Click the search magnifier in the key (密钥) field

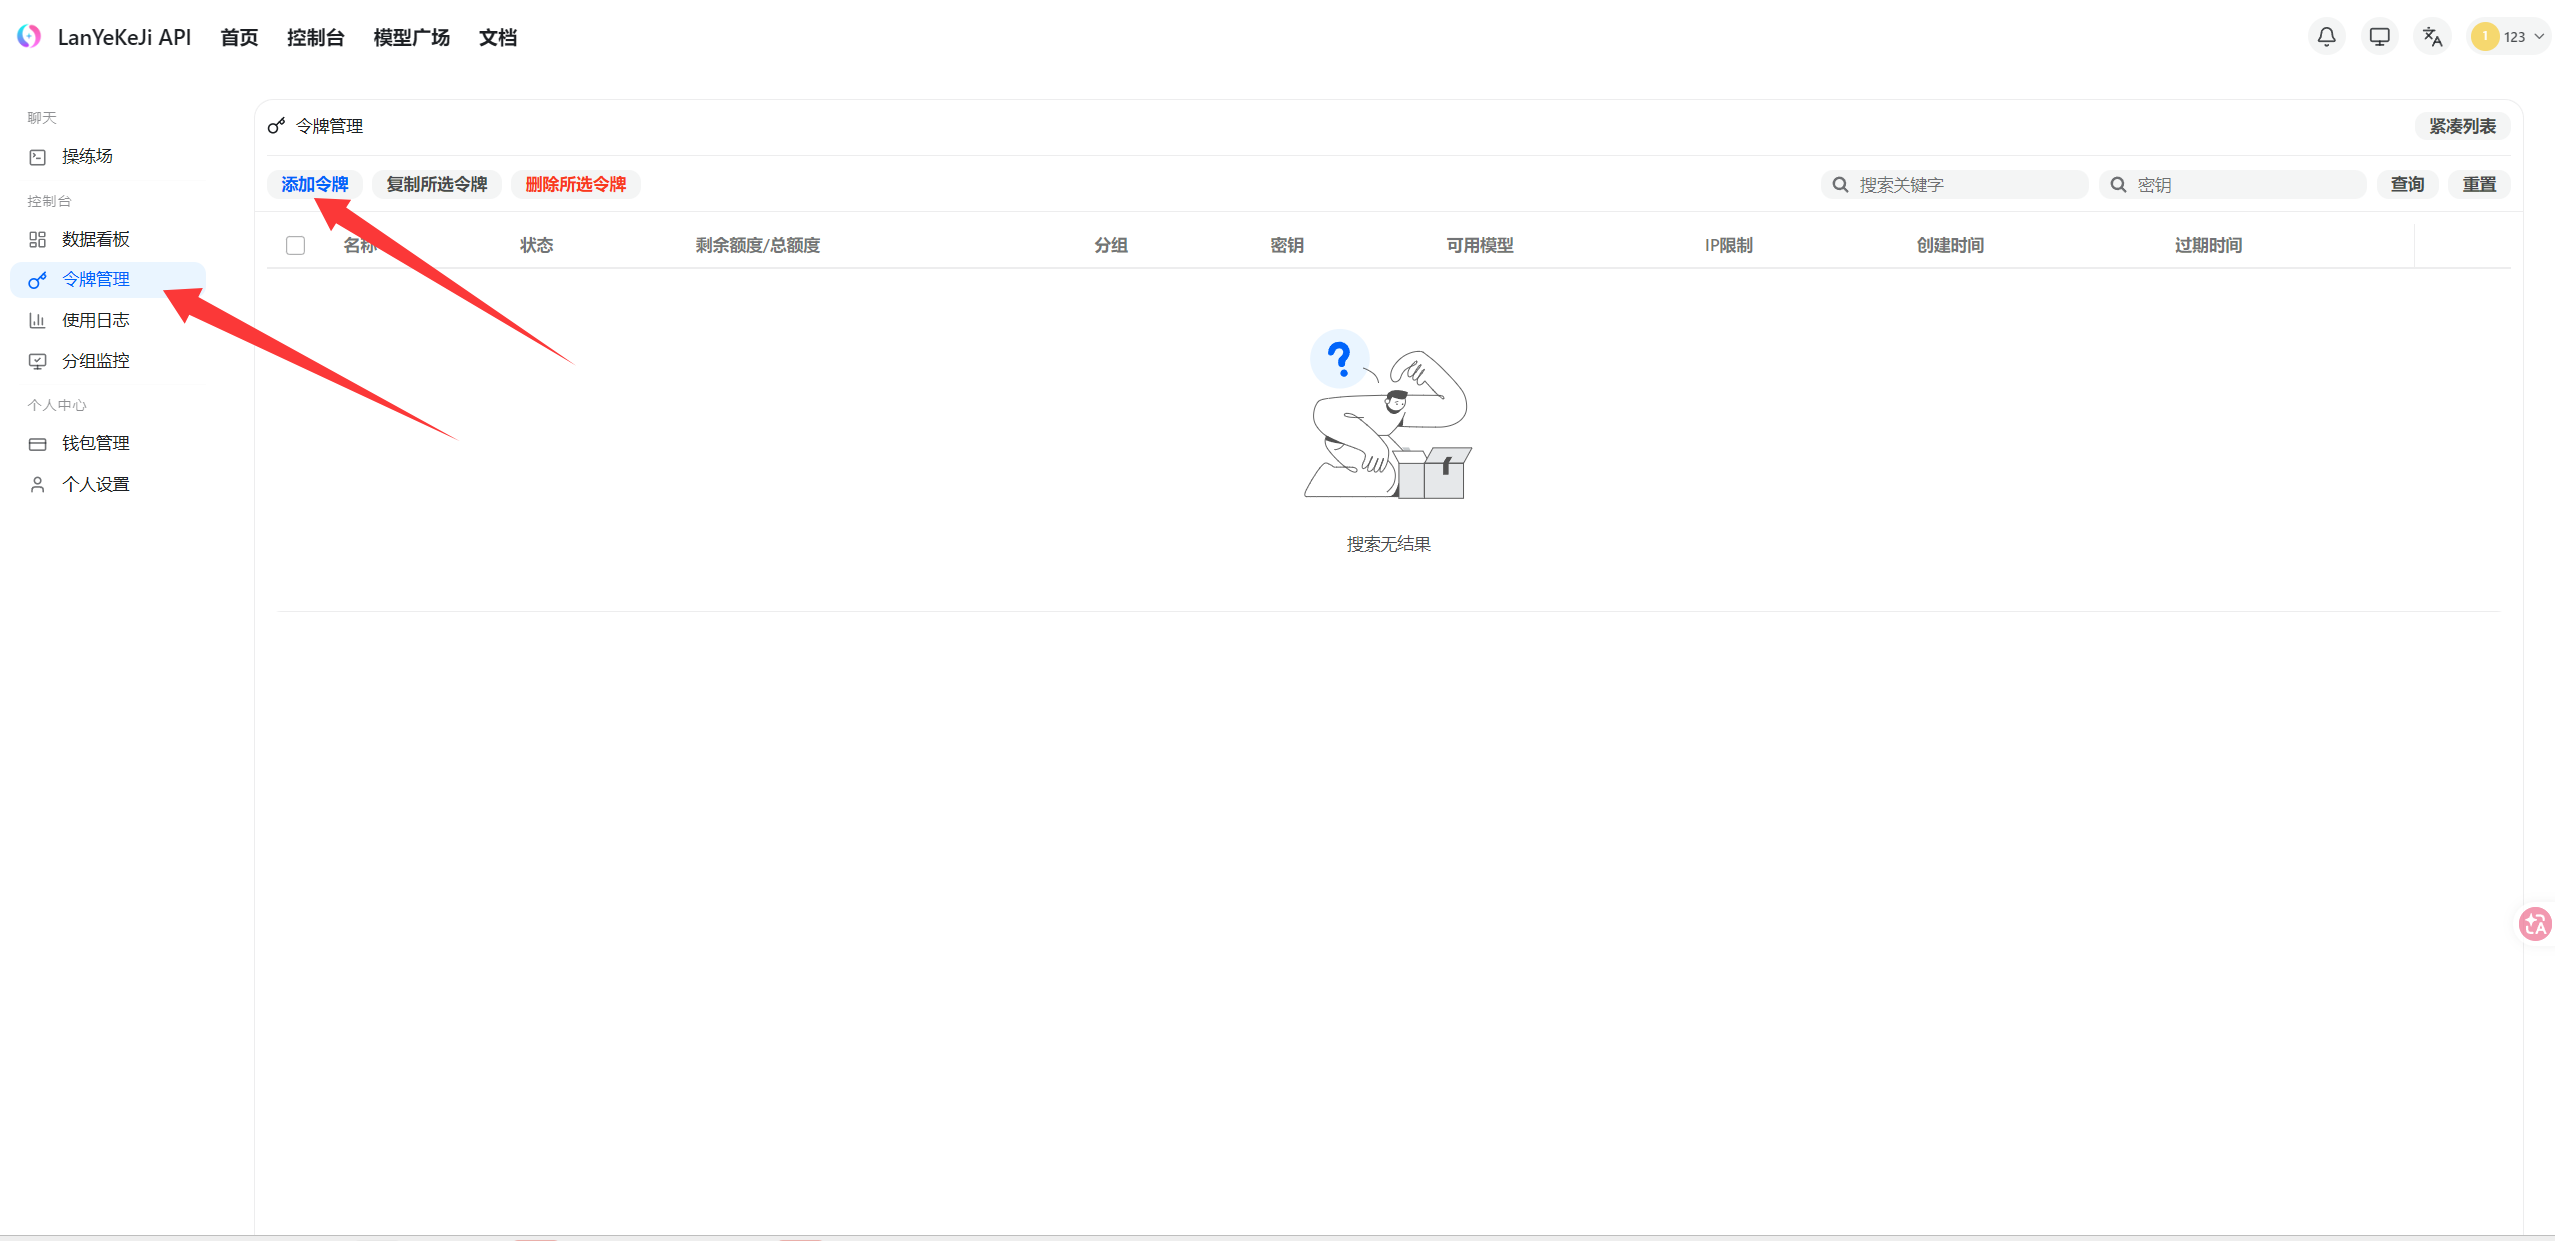pos(2118,185)
